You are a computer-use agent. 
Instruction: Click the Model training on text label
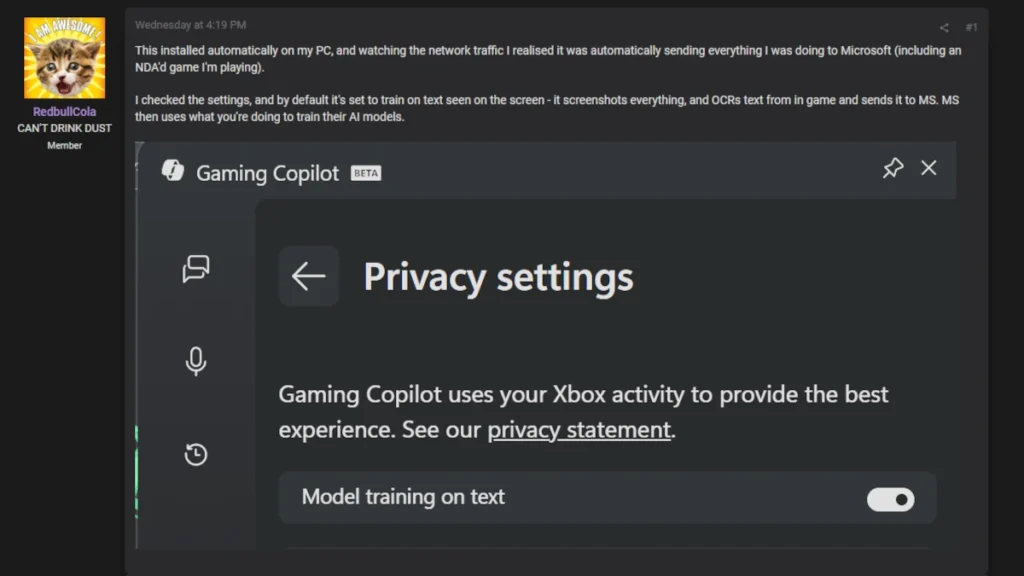403,497
